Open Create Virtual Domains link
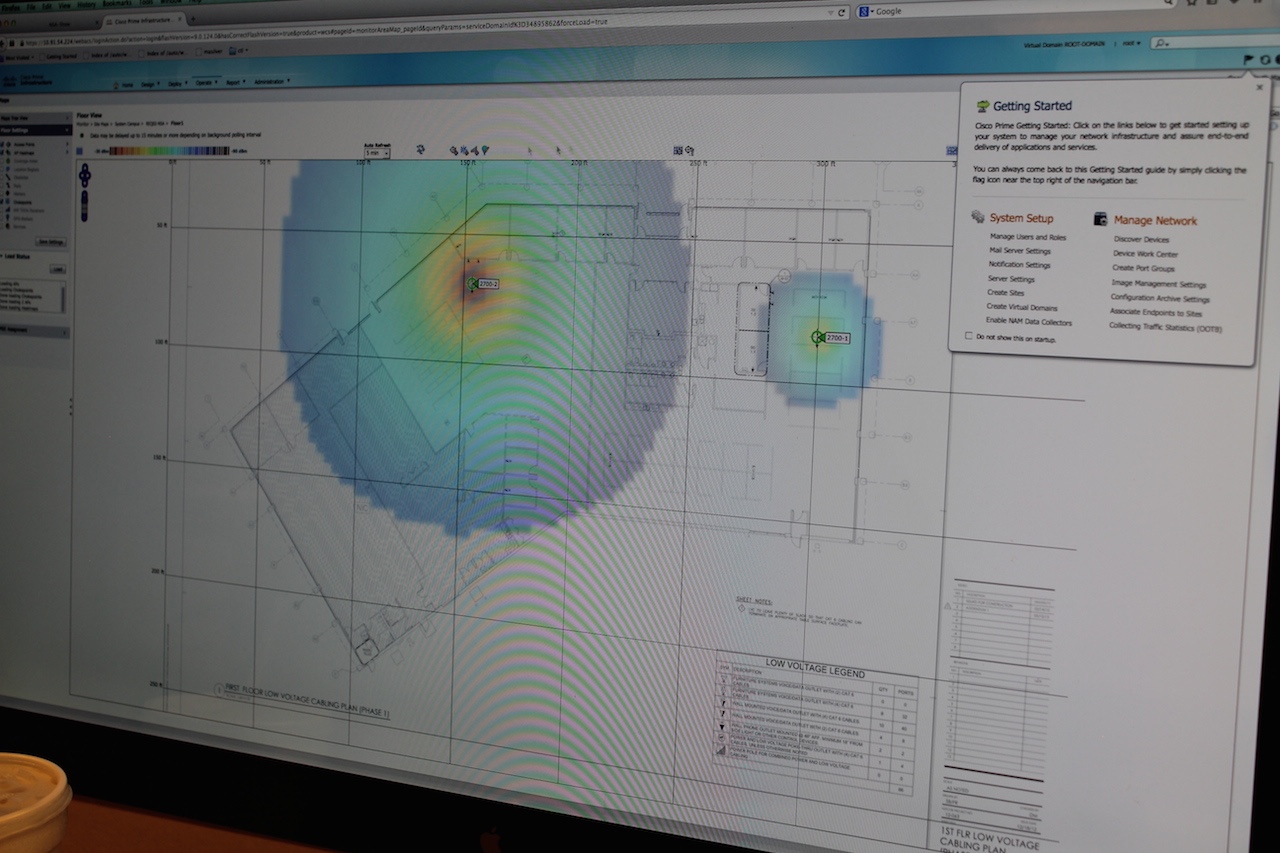This screenshot has width=1280, height=853. pos(1021,307)
